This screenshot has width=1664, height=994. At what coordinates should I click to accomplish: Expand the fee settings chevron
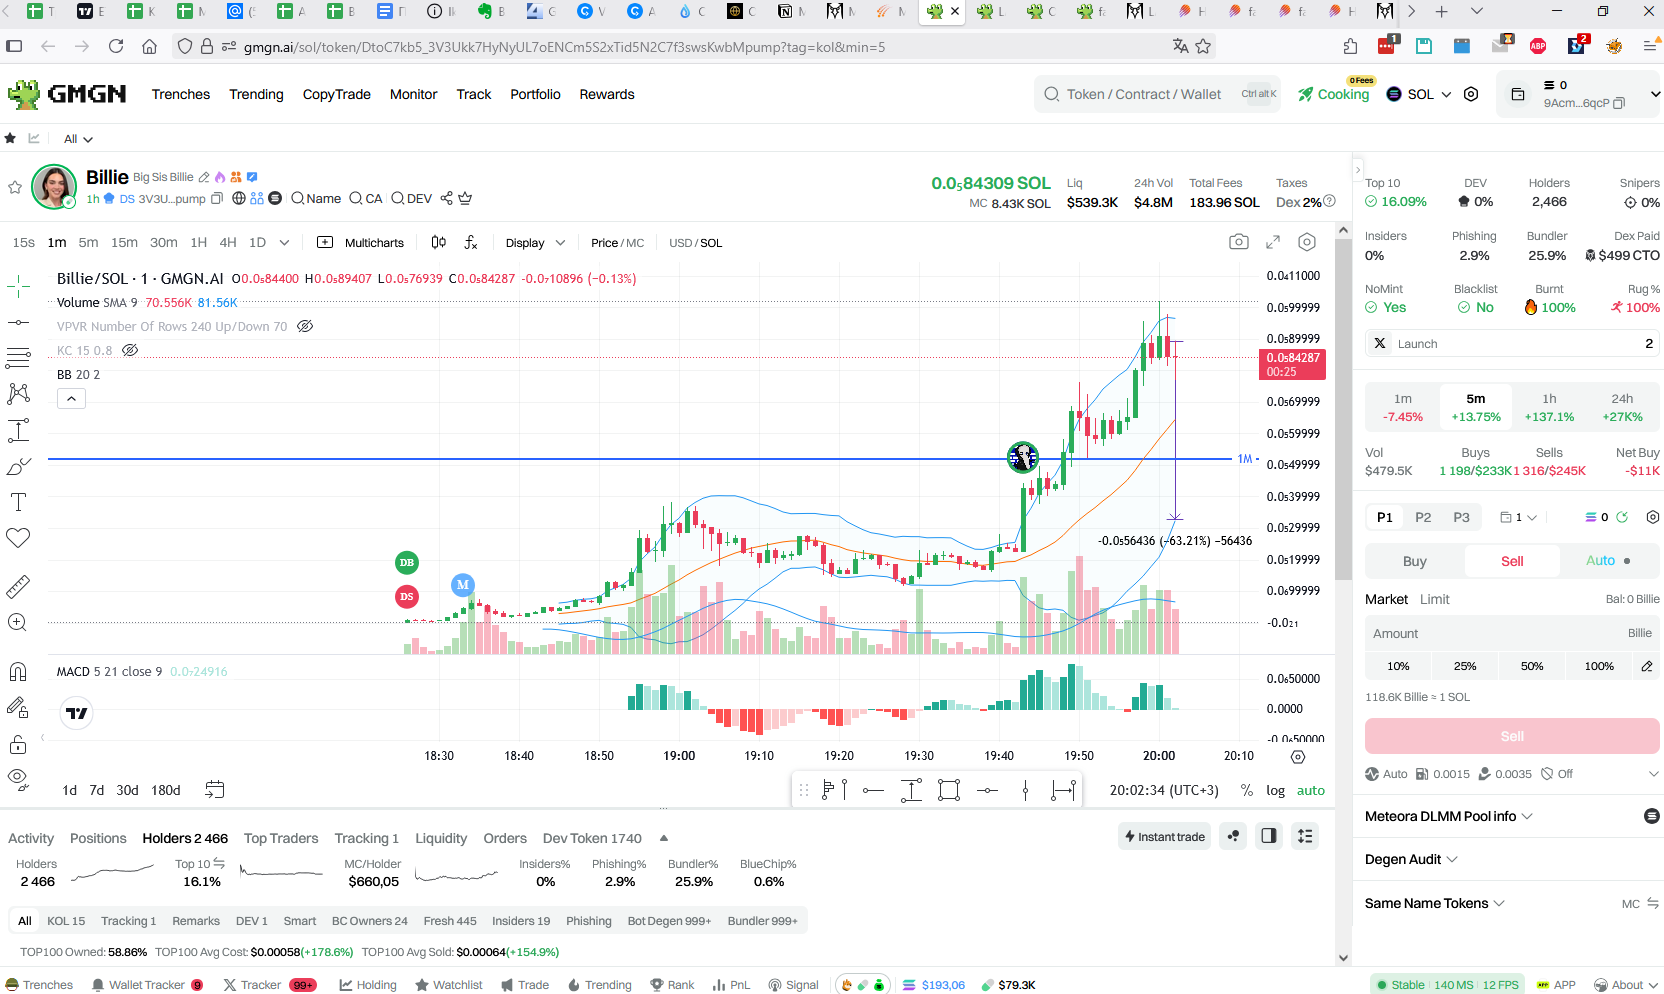pos(1653,774)
